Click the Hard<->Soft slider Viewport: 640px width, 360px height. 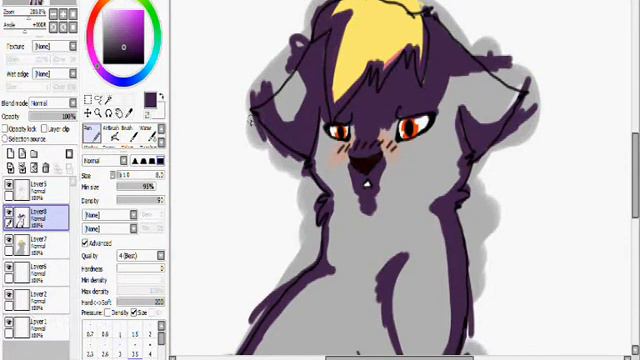click(141, 302)
